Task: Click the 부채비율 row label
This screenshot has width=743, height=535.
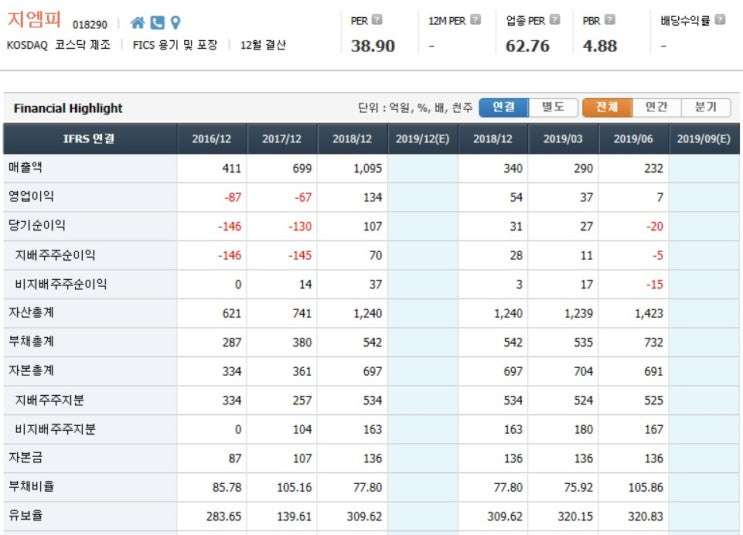Action: (31, 486)
